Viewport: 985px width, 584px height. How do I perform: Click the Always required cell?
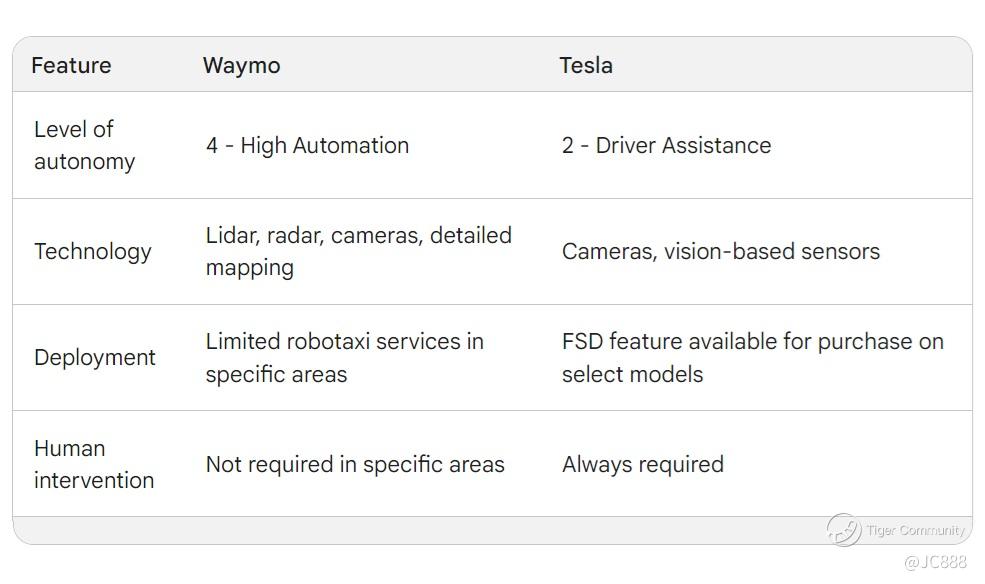click(x=642, y=464)
